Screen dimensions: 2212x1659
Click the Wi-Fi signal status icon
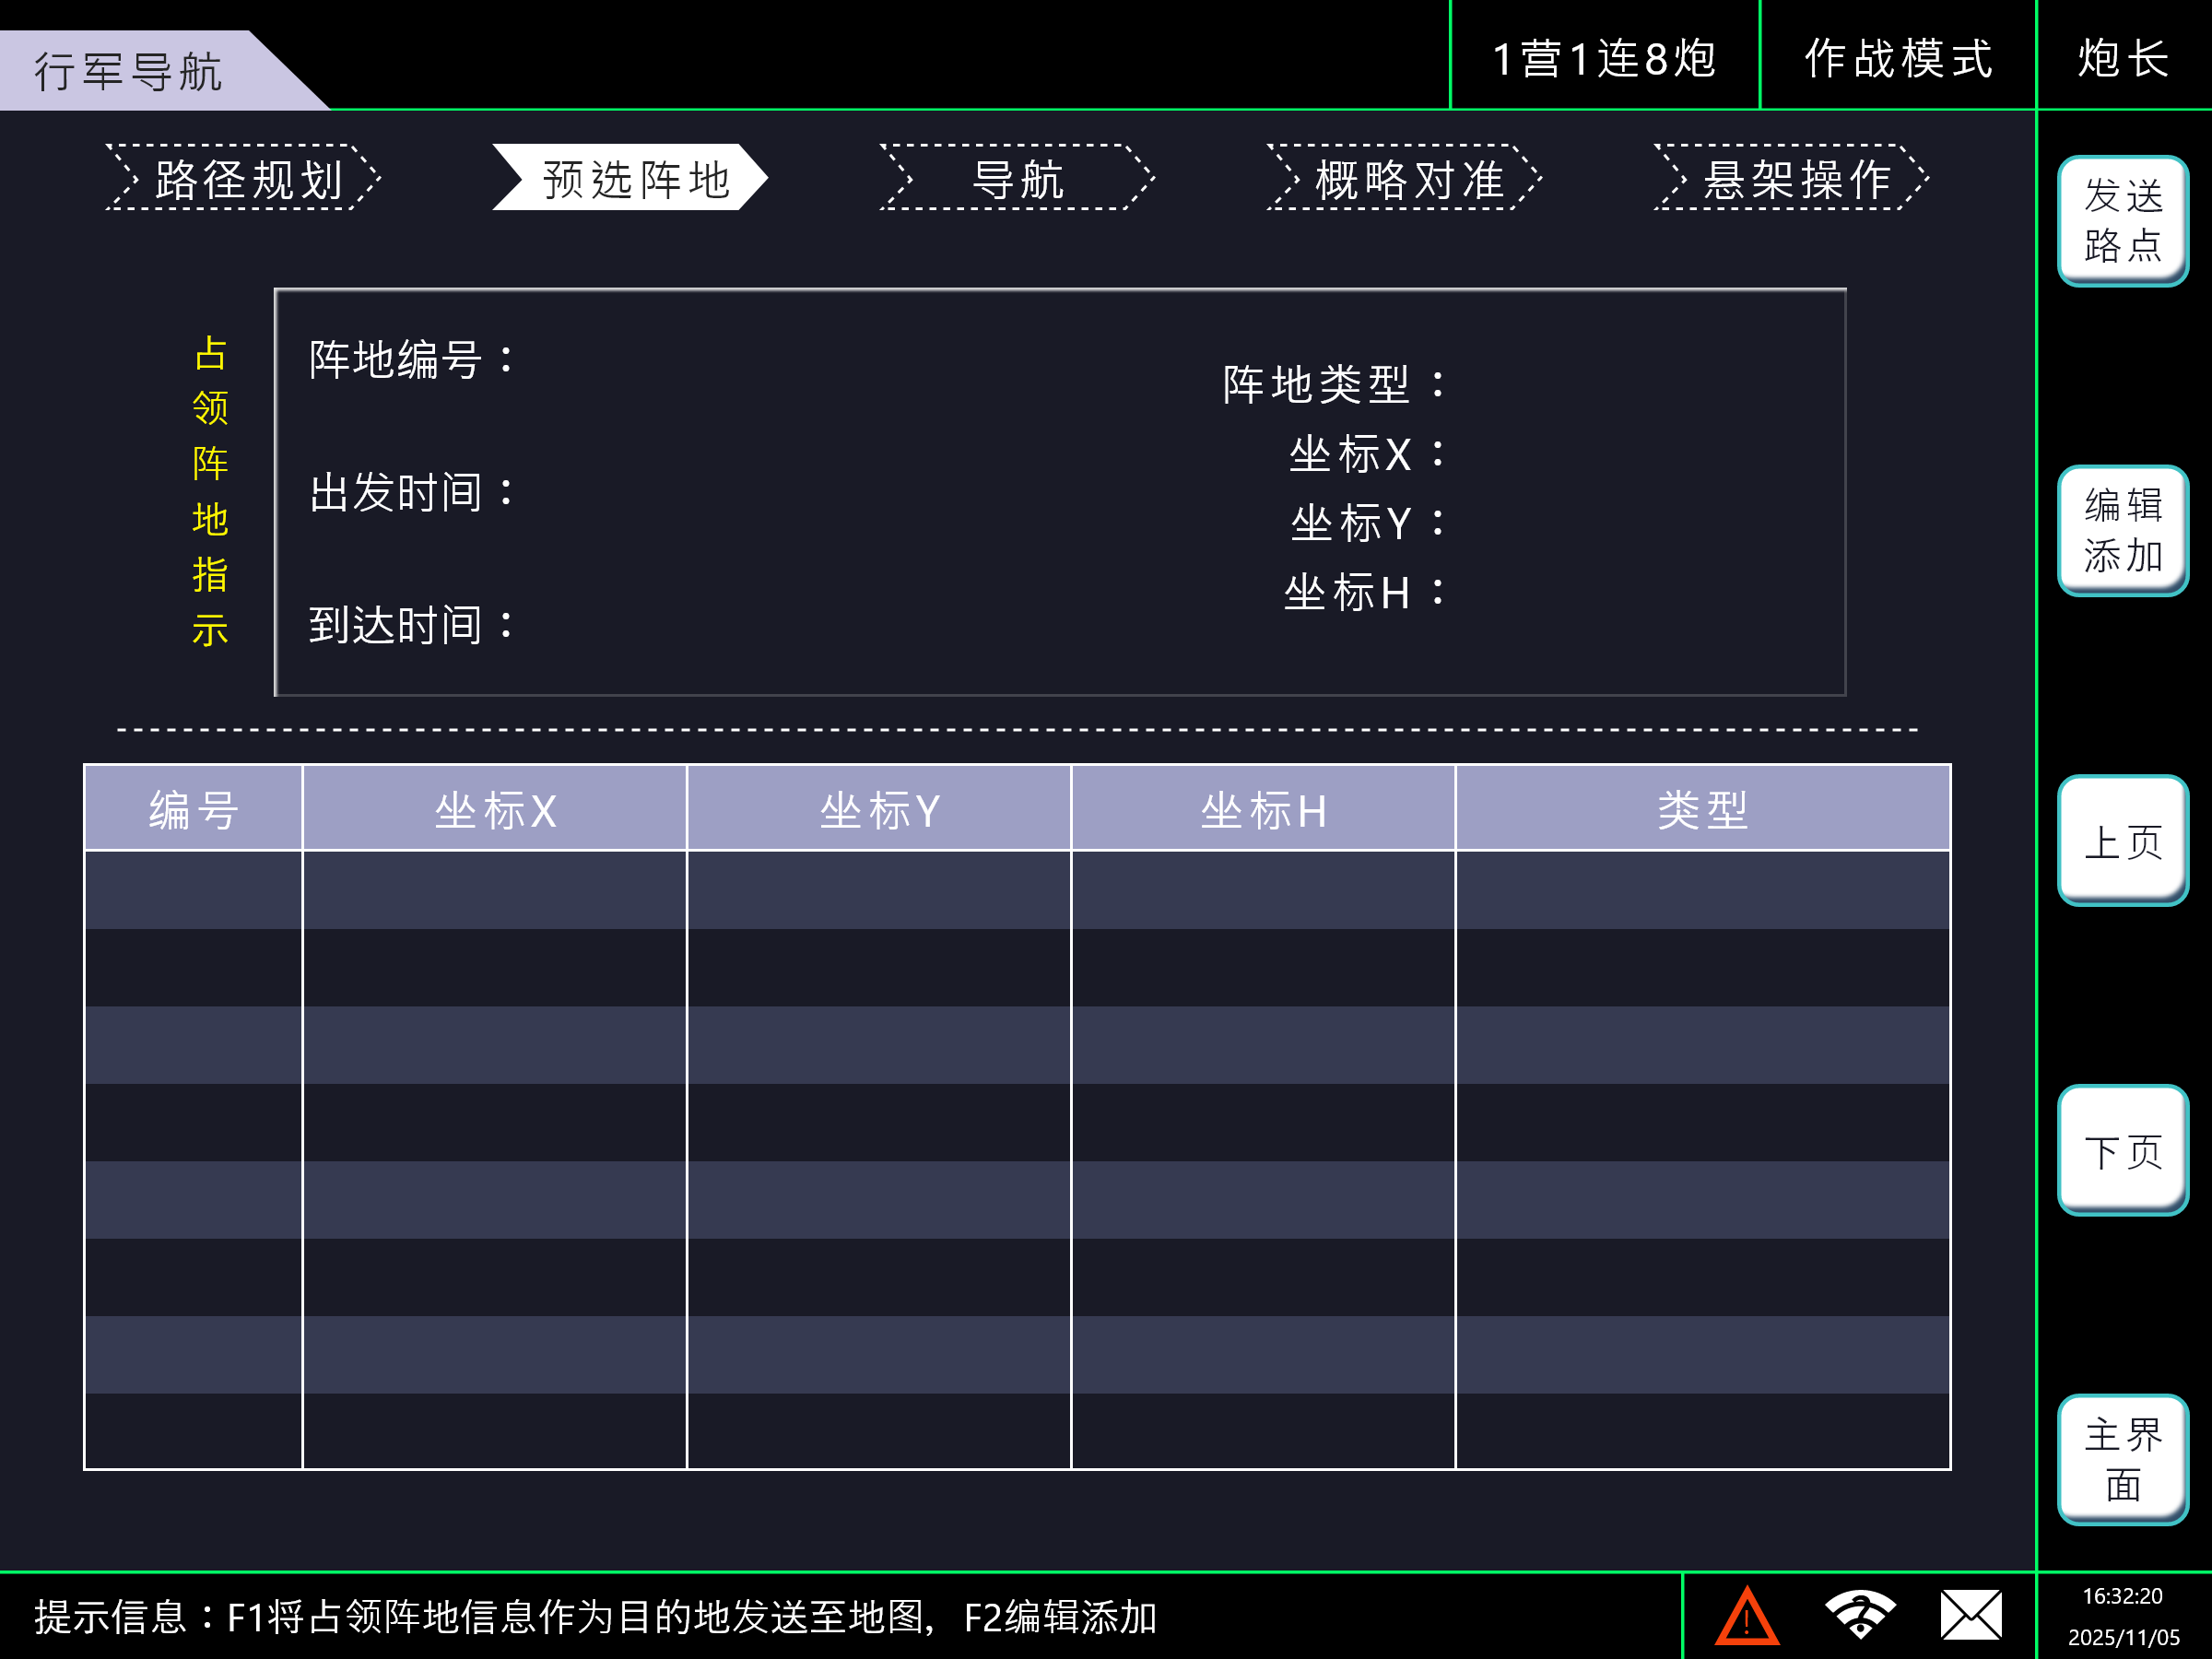tap(1859, 1615)
